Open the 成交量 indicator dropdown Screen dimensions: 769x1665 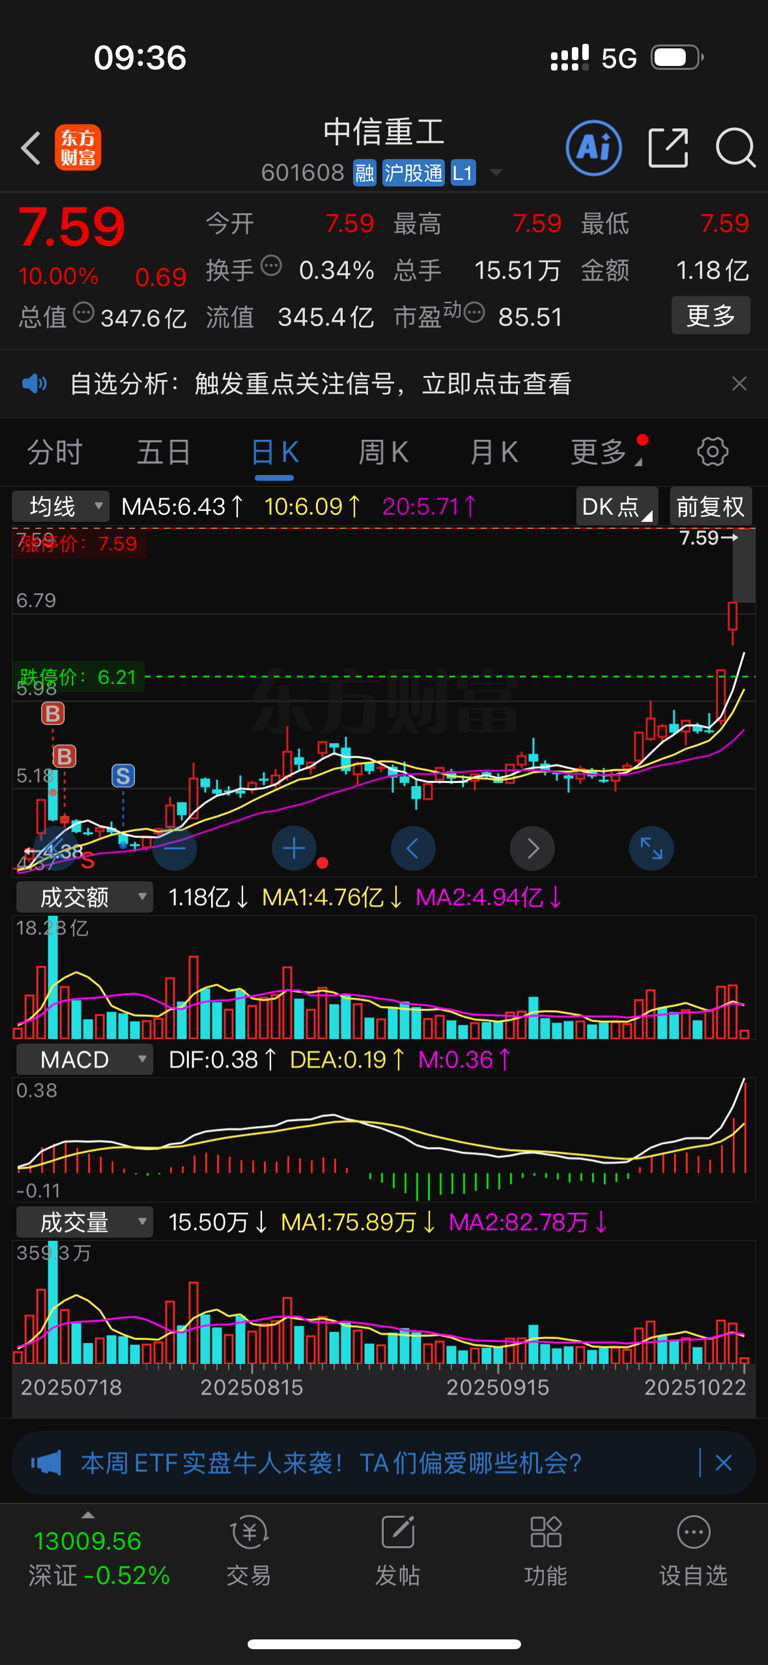[84, 1222]
